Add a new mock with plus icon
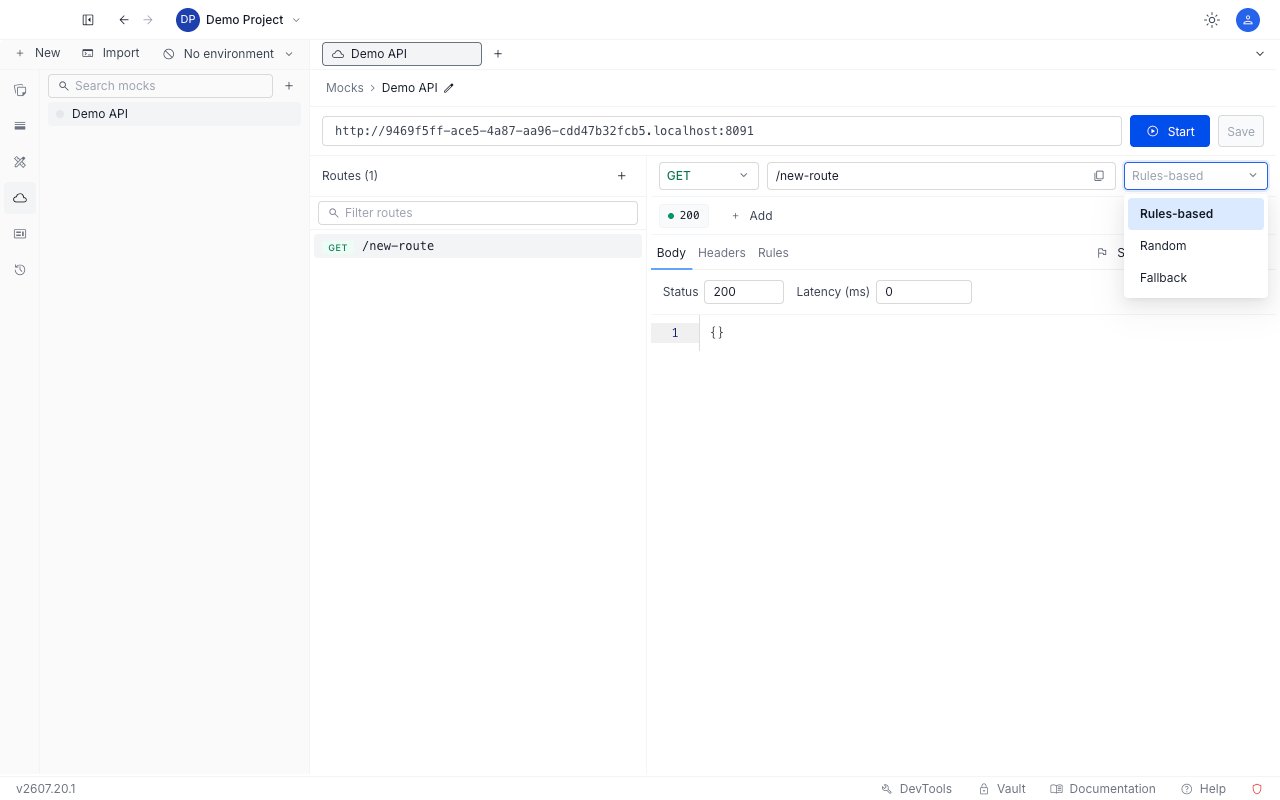 coord(289,86)
